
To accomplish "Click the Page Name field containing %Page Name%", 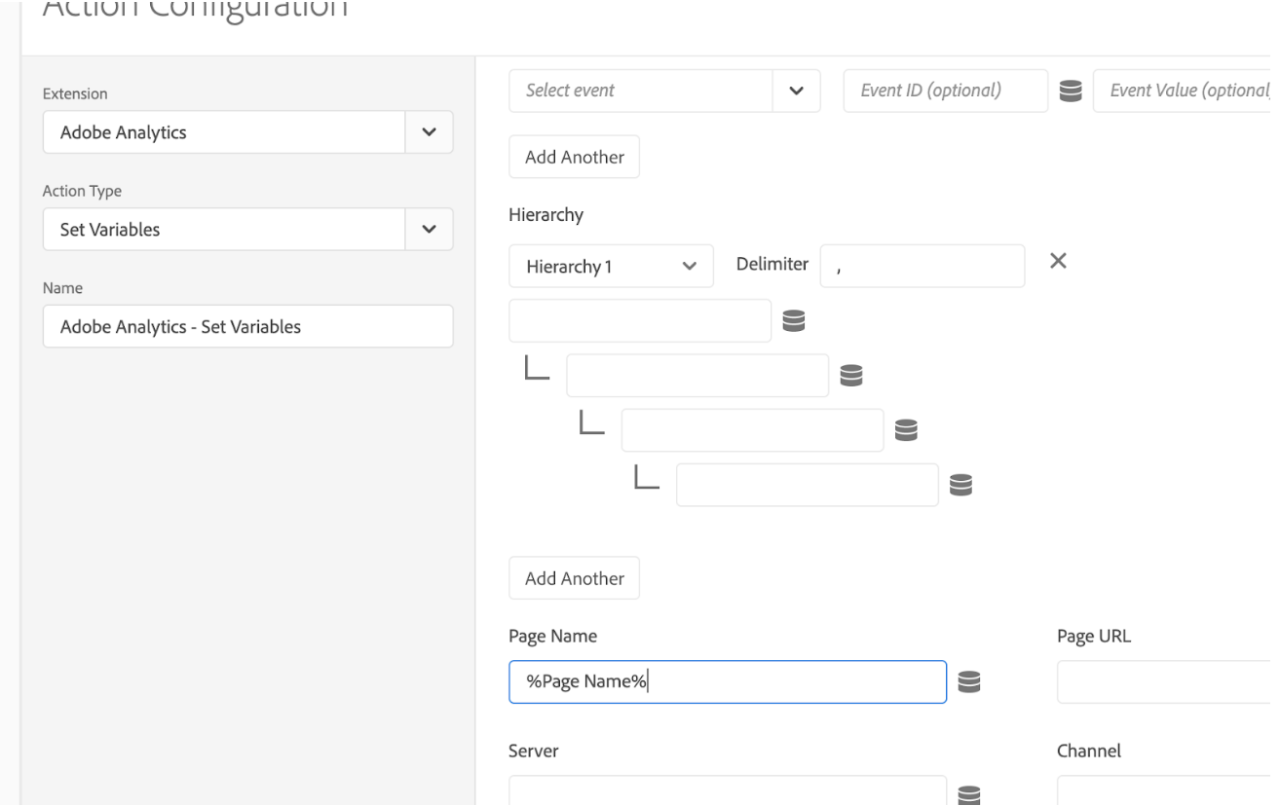I will tap(728, 682).
